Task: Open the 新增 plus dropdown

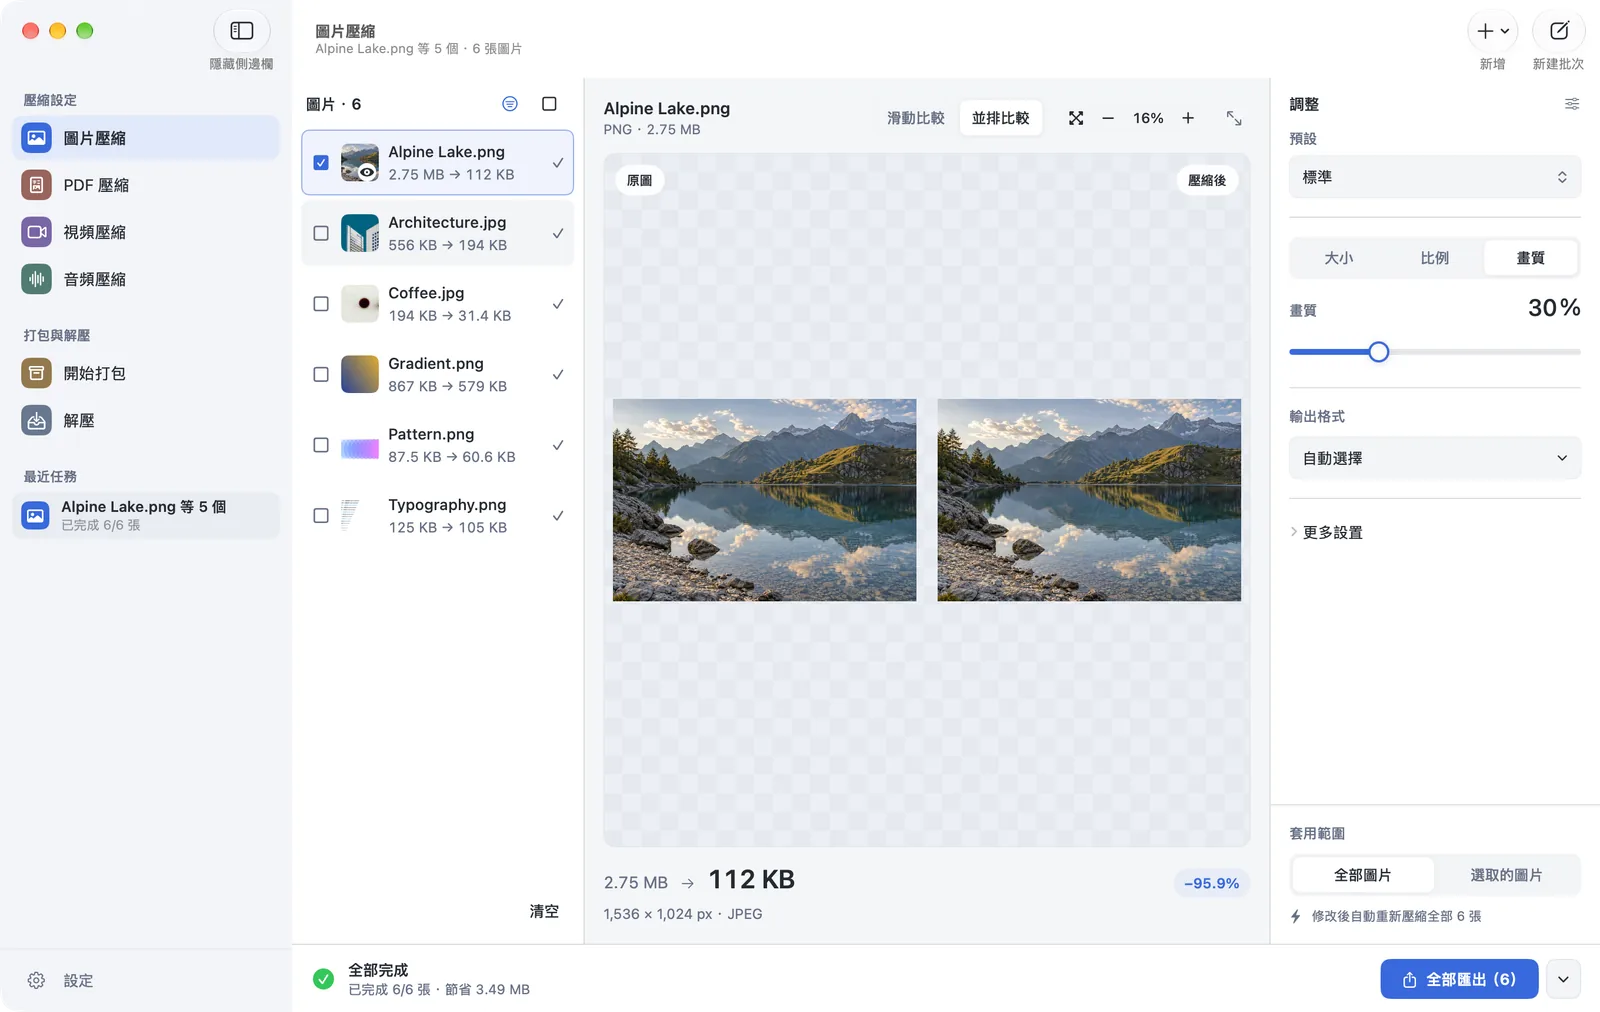Action: click(x=1493, y=31)
